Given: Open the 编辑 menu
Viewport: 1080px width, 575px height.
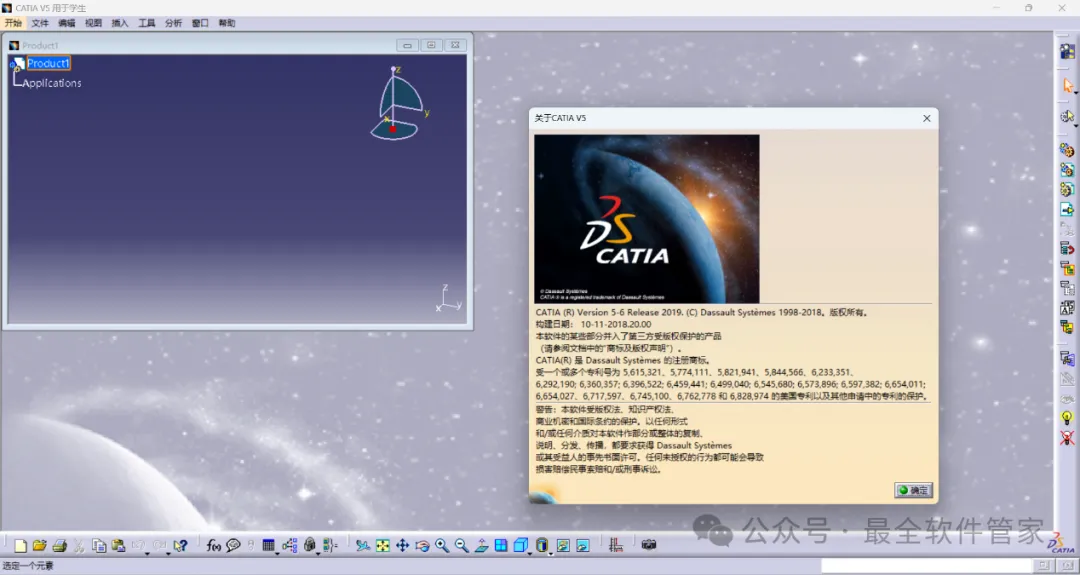Looking at the screenshot, I should point(67,23).
